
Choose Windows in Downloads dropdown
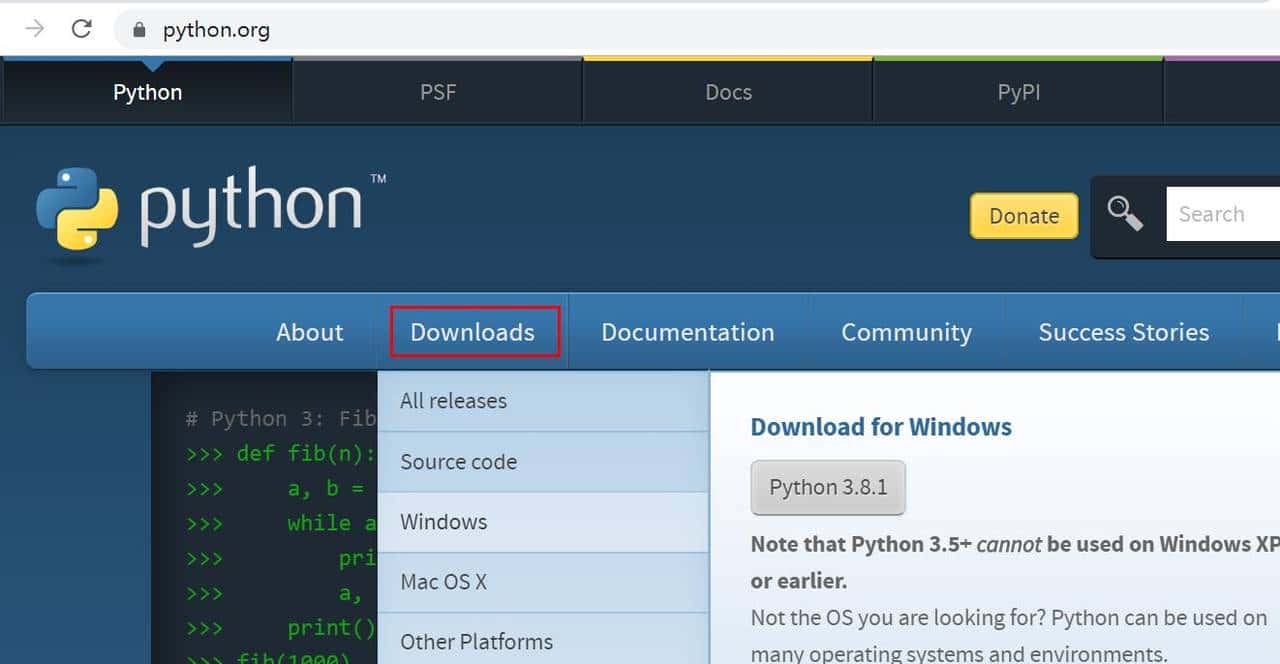click(443, 522)
